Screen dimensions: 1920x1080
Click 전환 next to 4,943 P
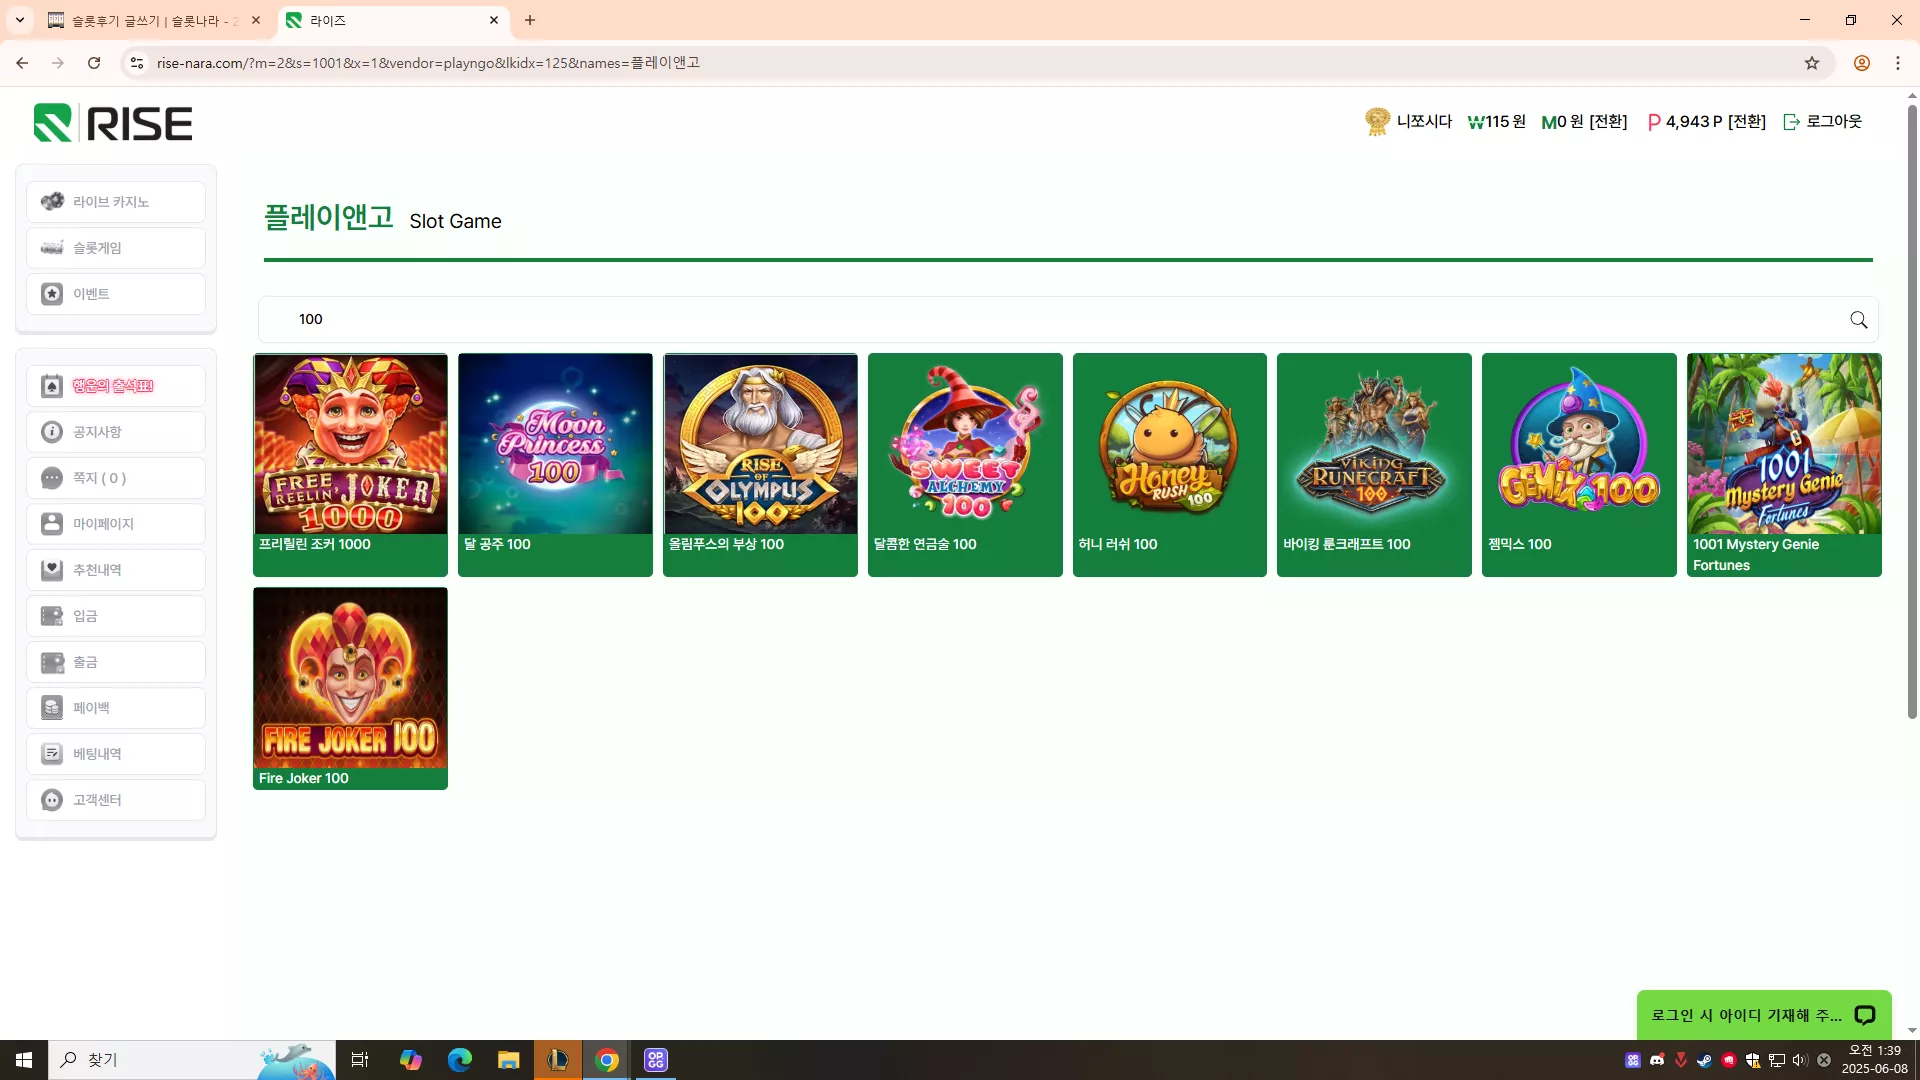[1746, 122]
